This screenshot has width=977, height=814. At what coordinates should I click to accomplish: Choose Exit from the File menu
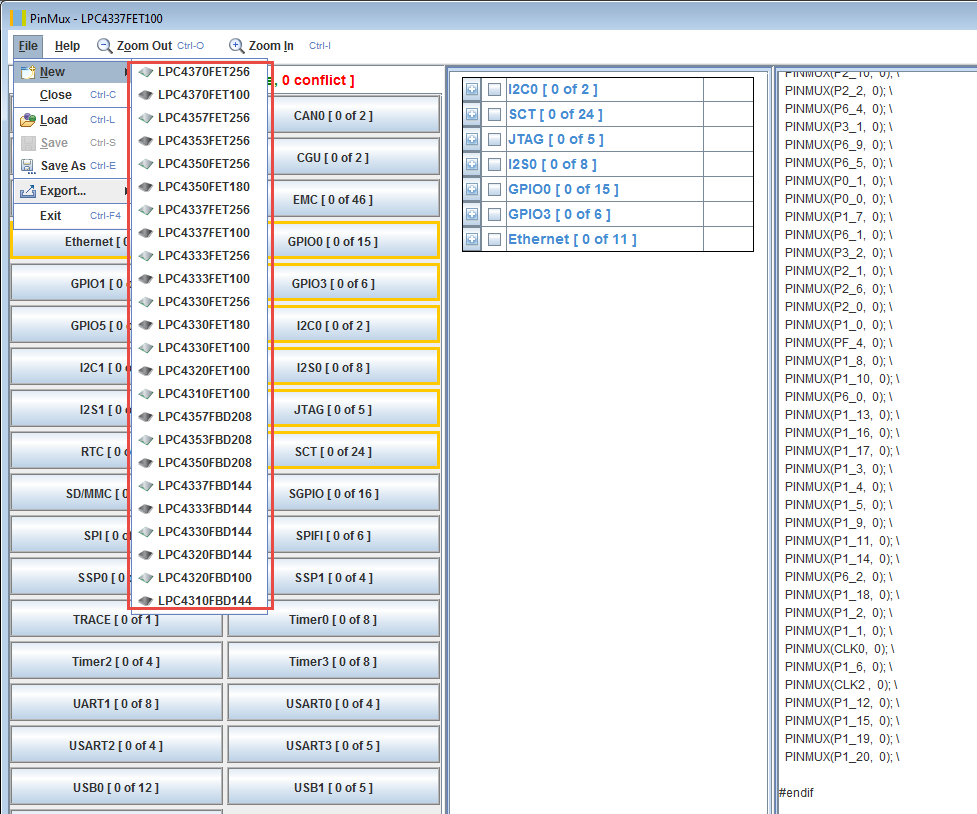pyautogui.click(x=72, y=216)
